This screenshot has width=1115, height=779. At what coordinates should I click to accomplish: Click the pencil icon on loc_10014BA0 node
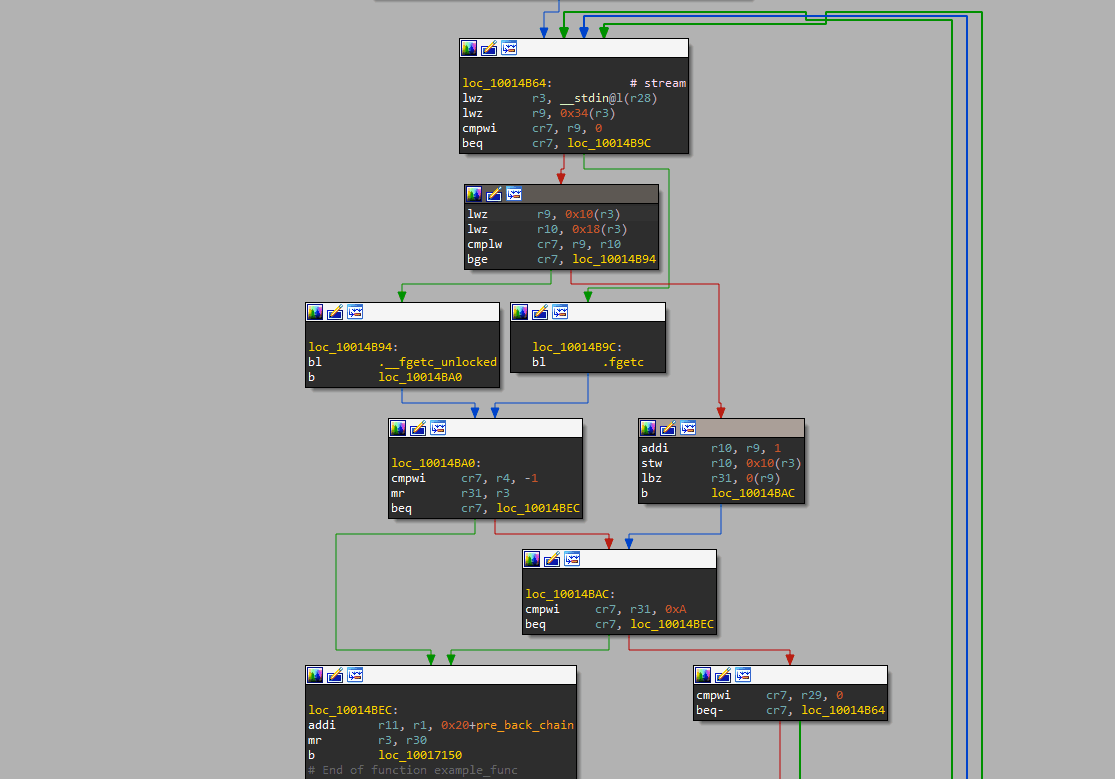(418, 428)
